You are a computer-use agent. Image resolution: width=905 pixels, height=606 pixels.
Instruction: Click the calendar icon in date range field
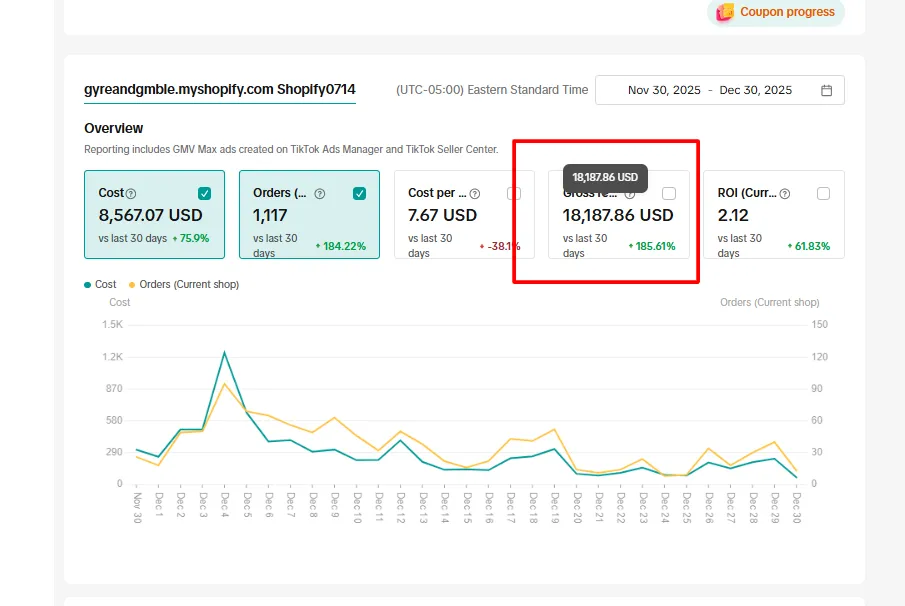(826, 90)
